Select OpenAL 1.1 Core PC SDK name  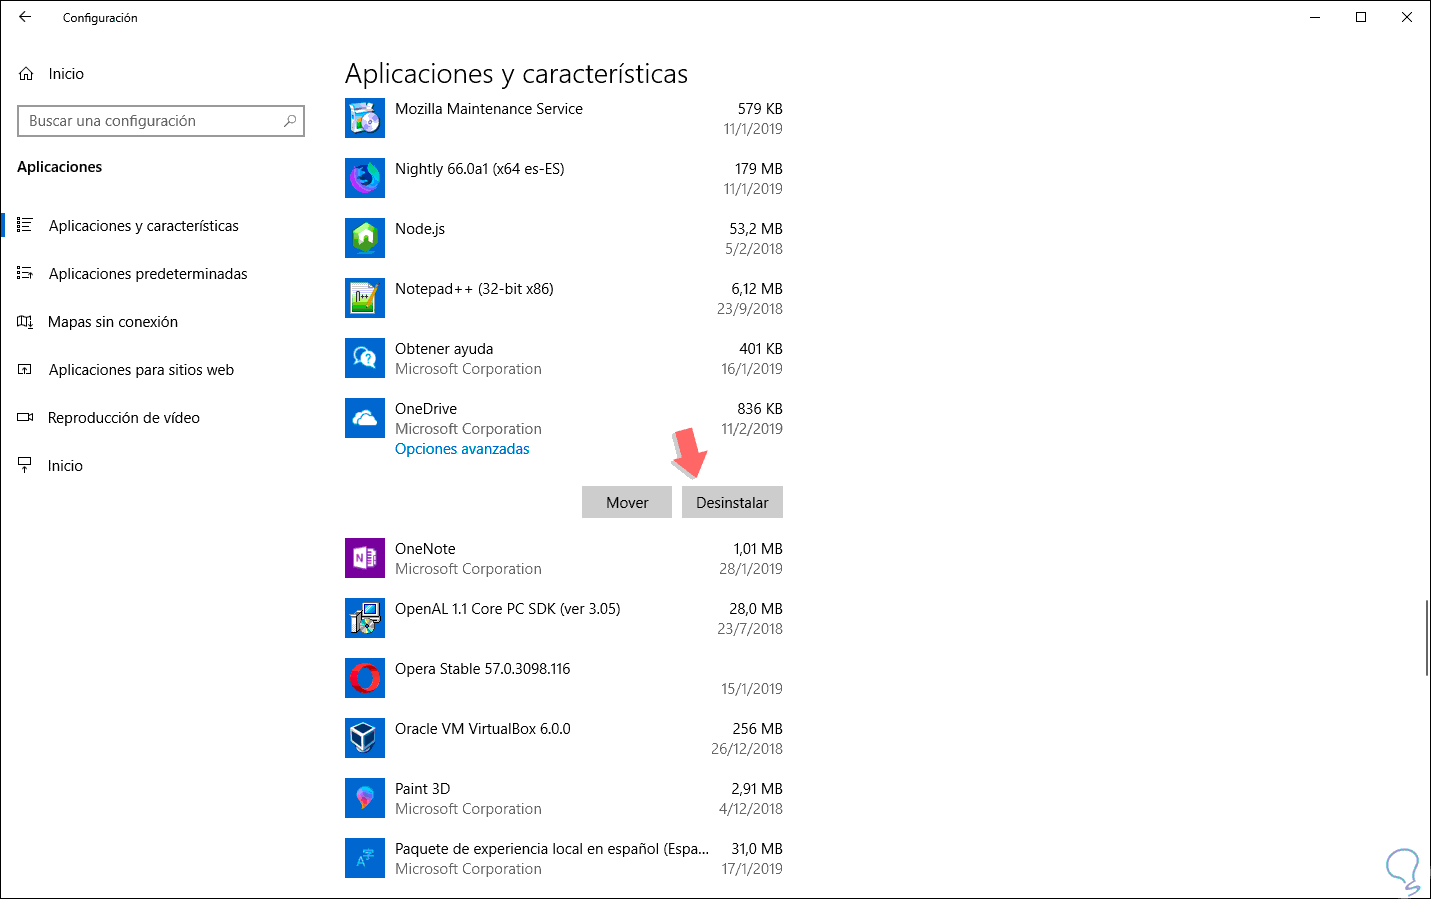point(508,609)
